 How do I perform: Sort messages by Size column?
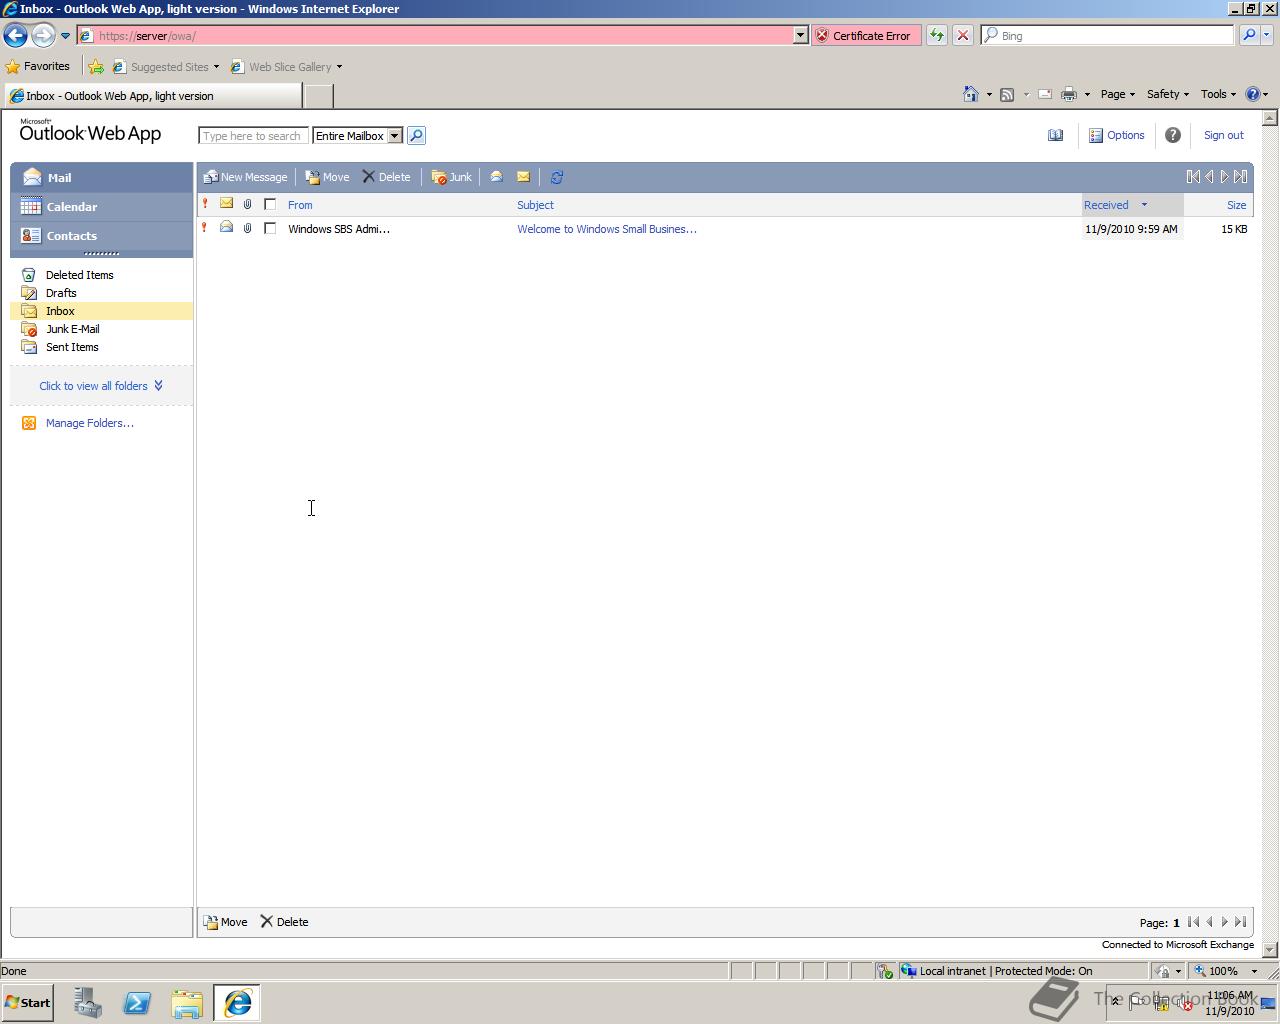pos(1236,205)
